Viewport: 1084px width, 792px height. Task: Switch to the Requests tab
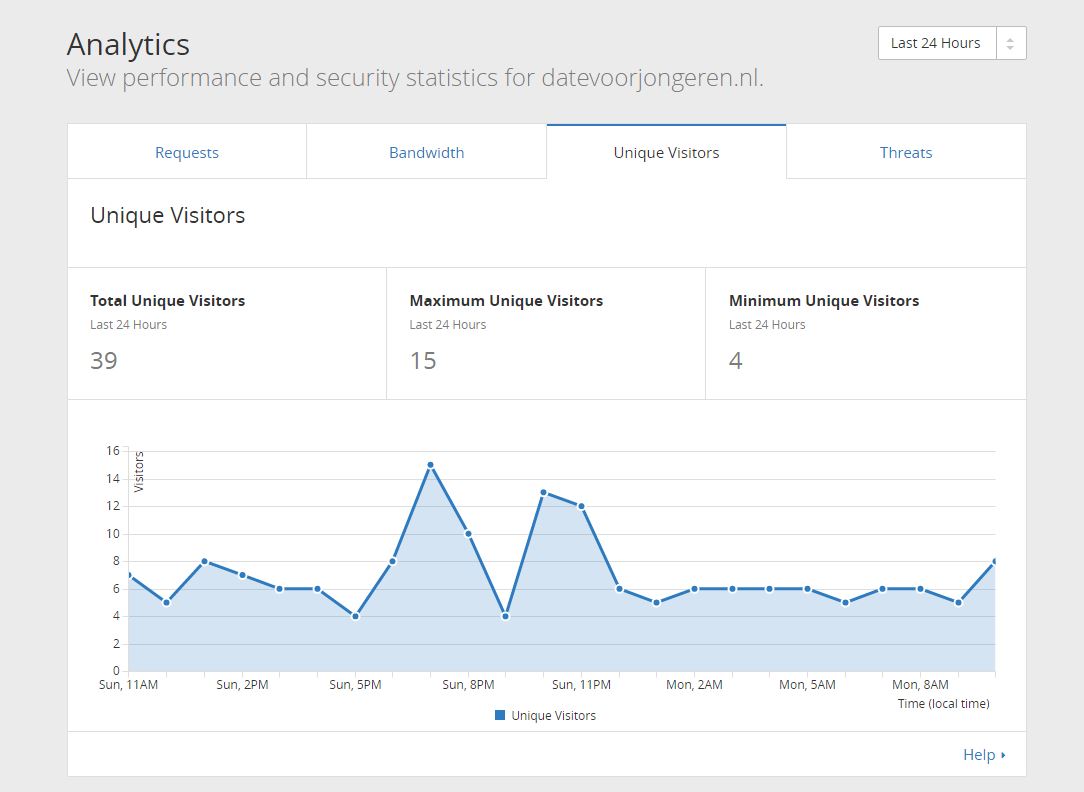pyautogui.click(x=187, y=152)
